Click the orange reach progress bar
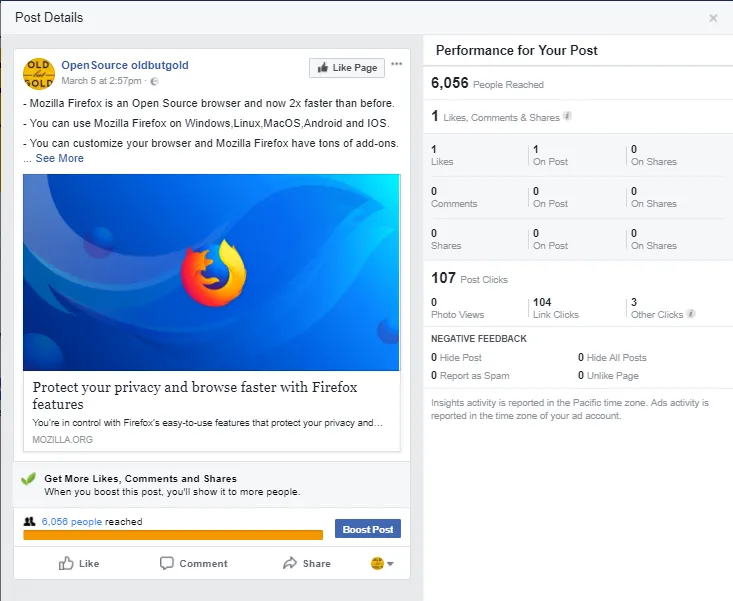 (173, 535)
